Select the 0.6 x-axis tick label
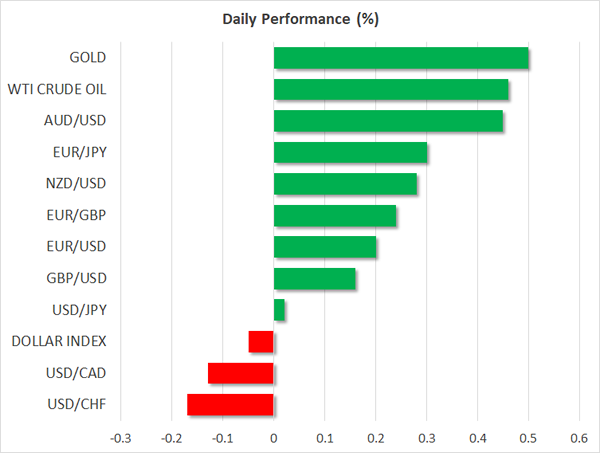This screenshot has height=453, width=600. tap(578, 438)
